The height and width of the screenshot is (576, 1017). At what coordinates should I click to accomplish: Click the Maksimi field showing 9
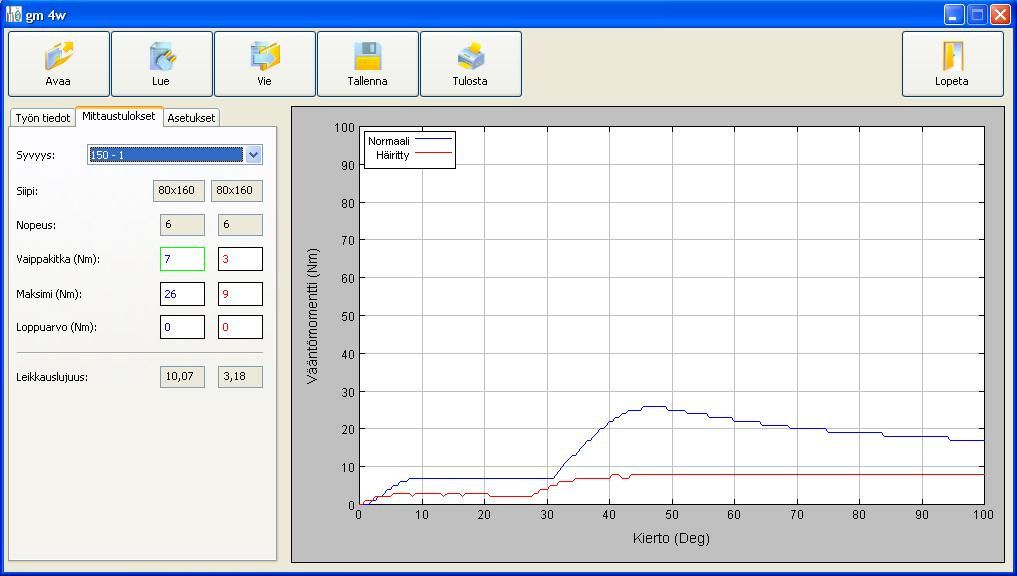tap(240, 294)
